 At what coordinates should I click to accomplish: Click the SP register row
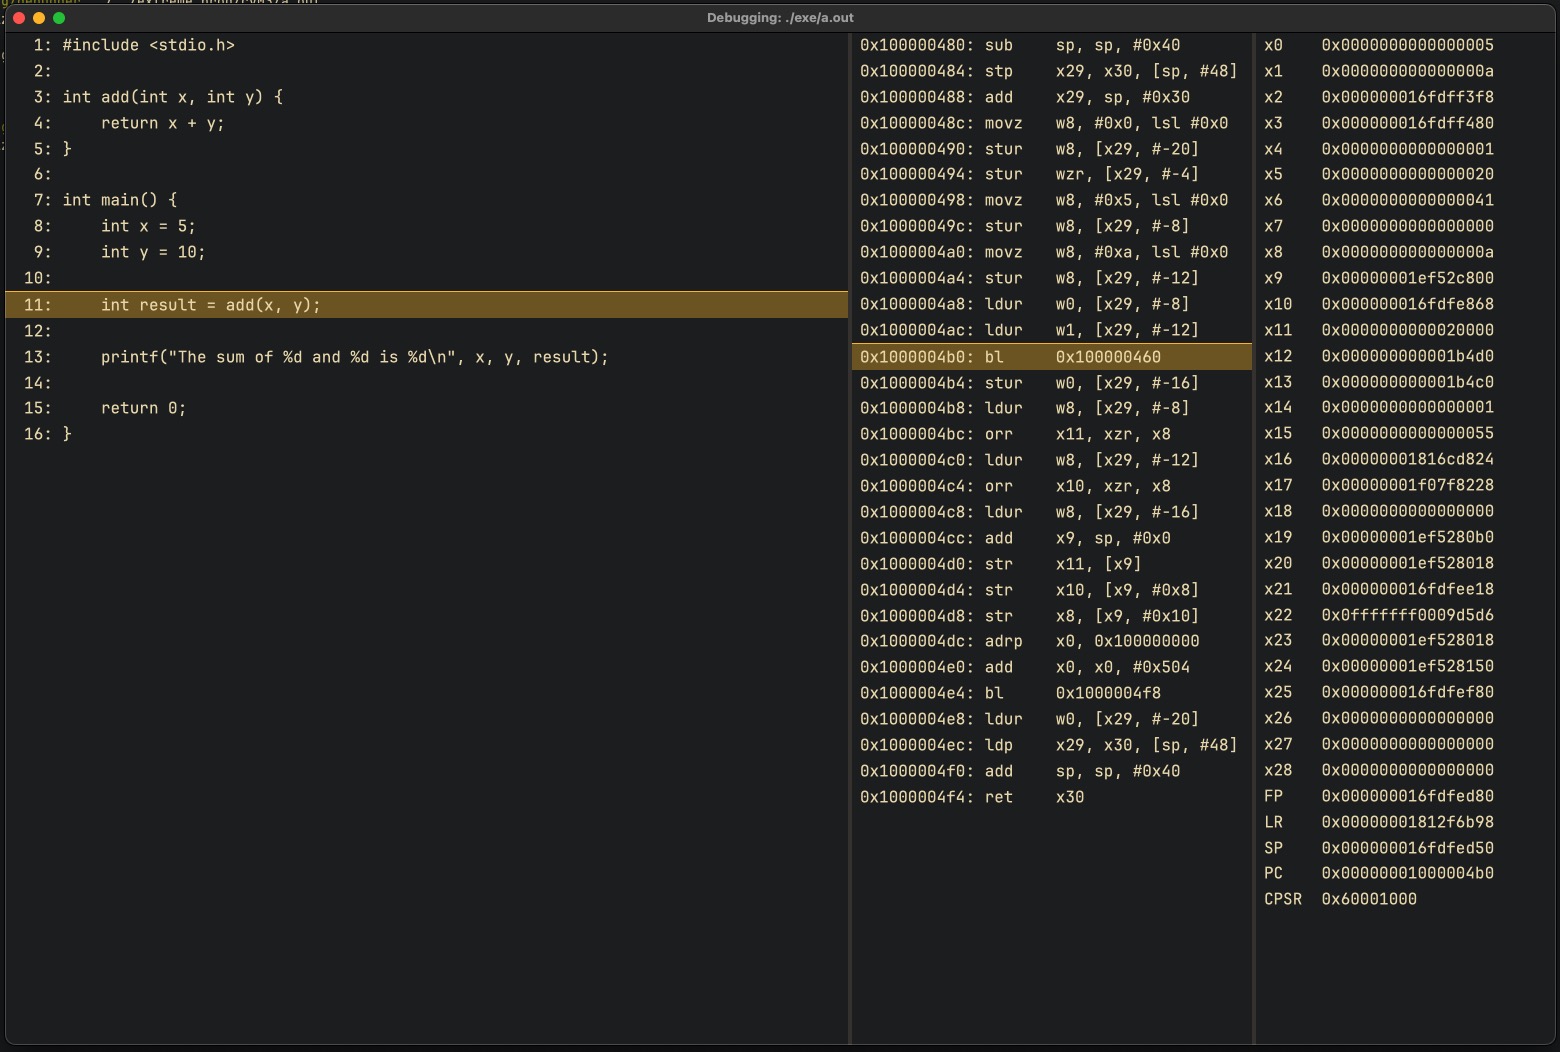tap(1405, 848)
